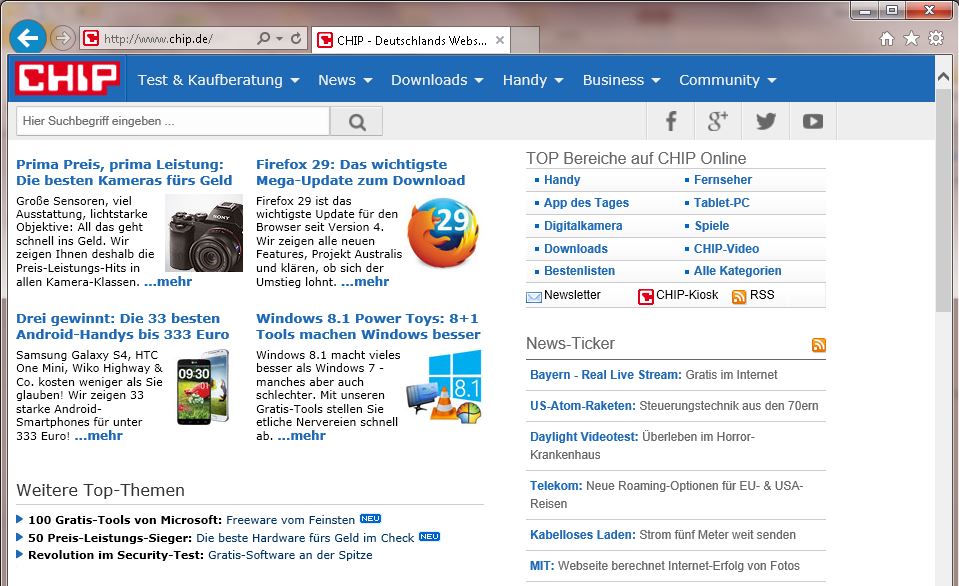The width and height of the screenshot is (959, 586).
Task: Click the Firefox 29 logo image
Action: (443, 232)
